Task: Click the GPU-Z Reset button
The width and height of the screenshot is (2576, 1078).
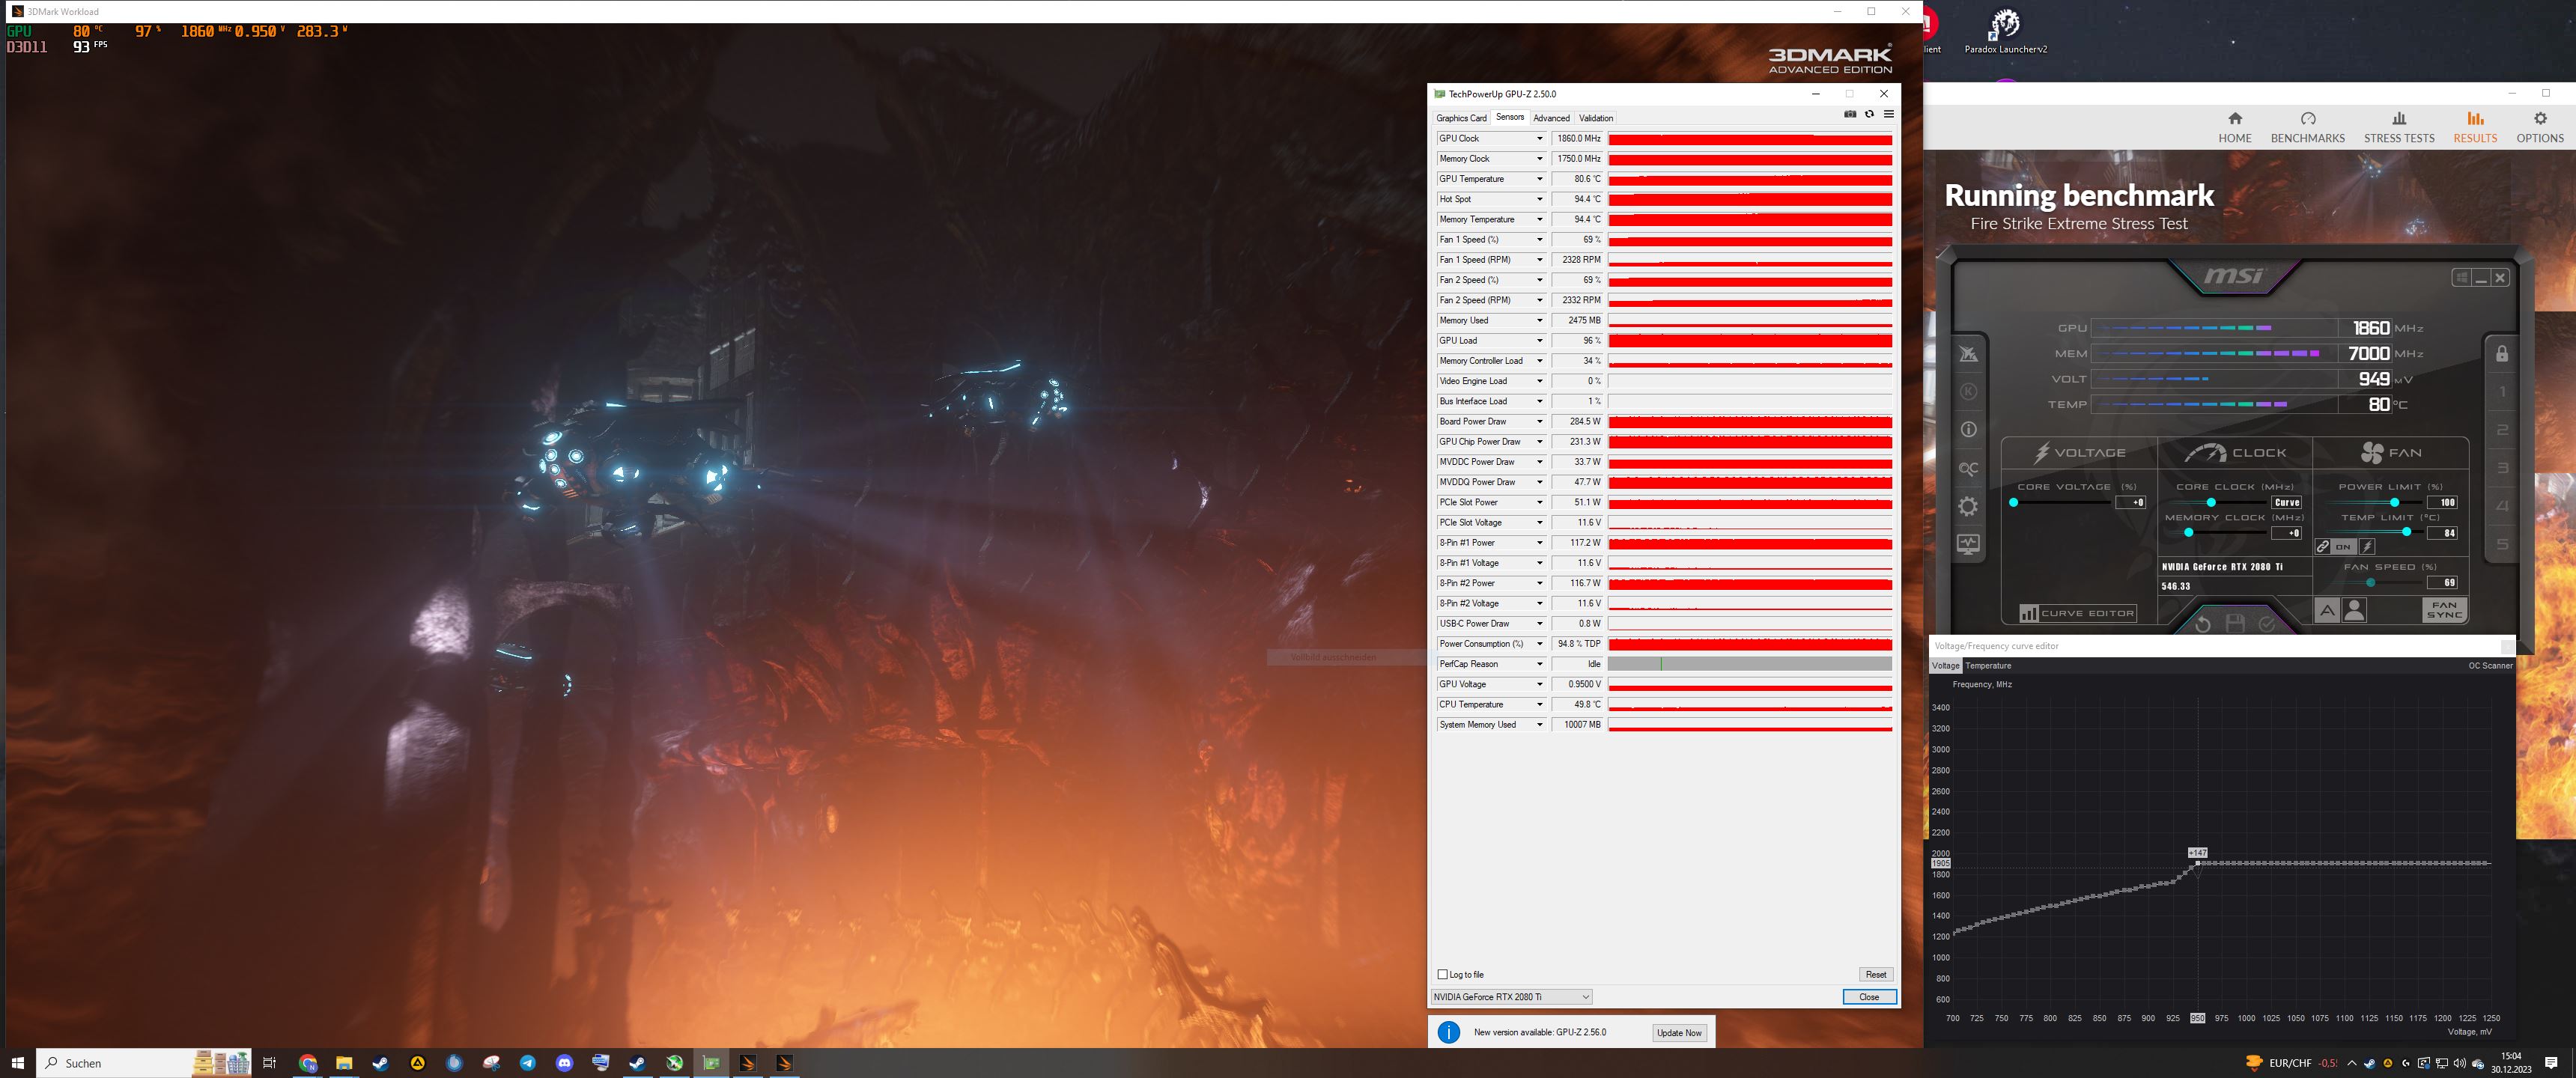Action: [1875, 974]
